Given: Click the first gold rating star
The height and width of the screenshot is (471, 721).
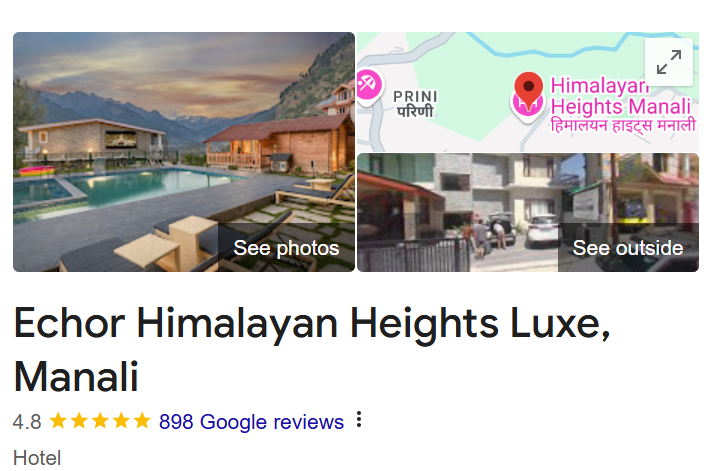Looking at the screenshot, I should (x=58, y=420).
